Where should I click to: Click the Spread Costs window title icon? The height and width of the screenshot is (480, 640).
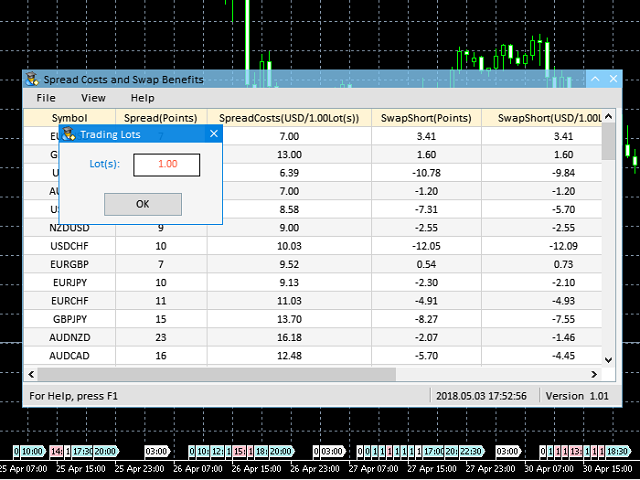pos(33,80)
